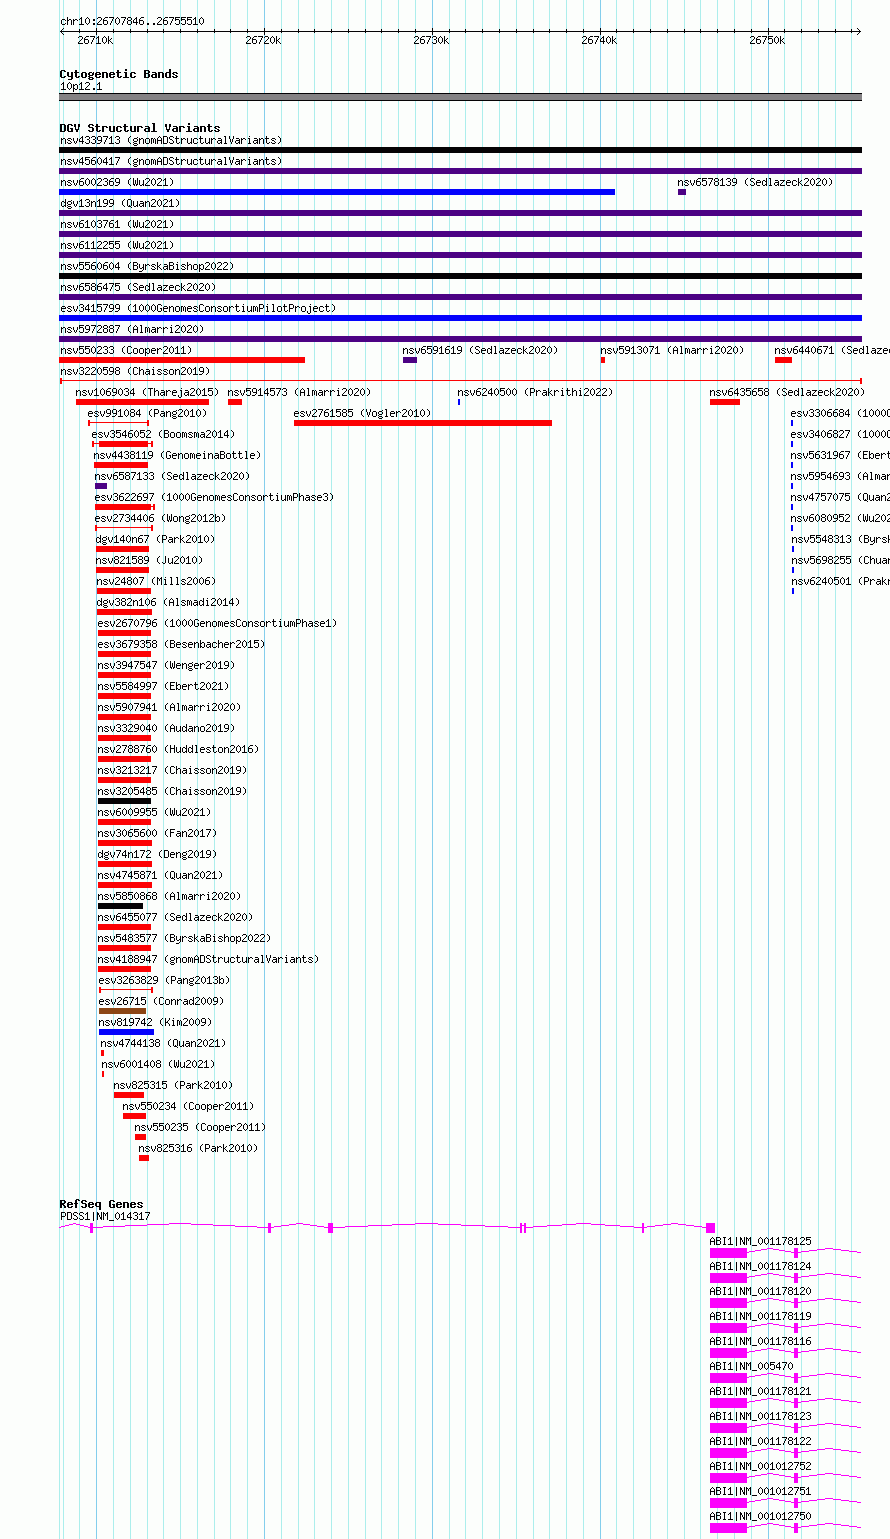
Task: Select variant nsv6112255 (Wu2021)
Action: 117,245
